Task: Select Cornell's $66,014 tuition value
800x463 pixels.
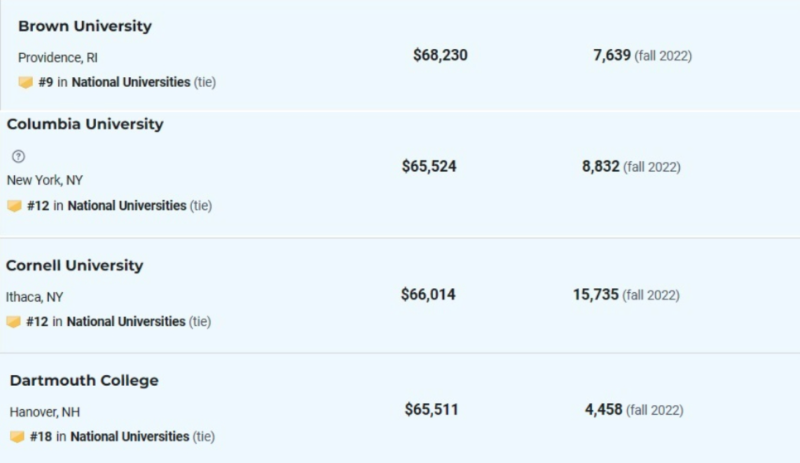Action: (428, 295)
